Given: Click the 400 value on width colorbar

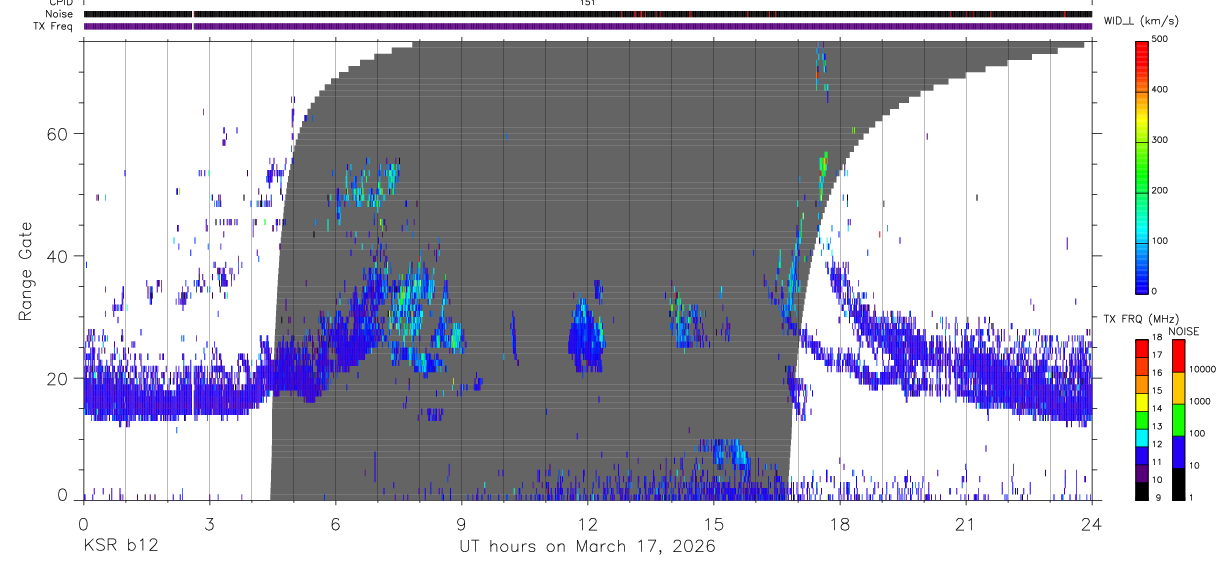Looking at the screenshot, I should click(x=1159, y=90).
